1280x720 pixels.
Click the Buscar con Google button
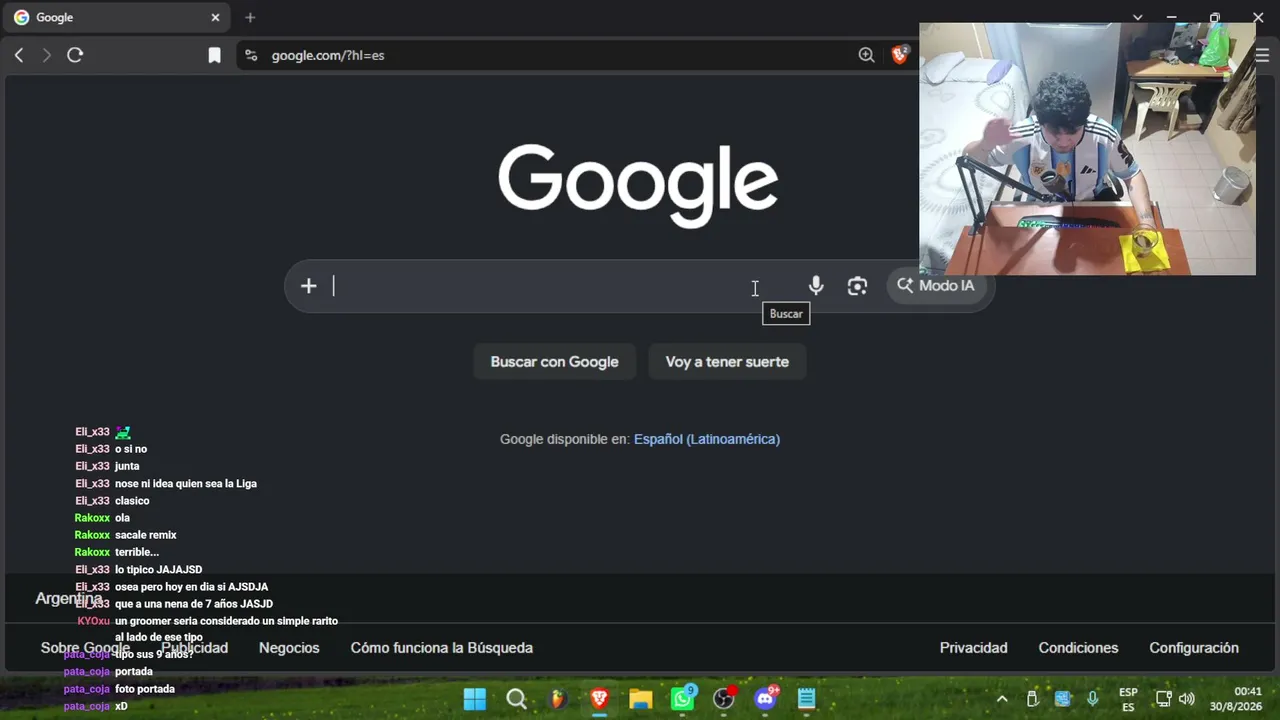point(554,362)
